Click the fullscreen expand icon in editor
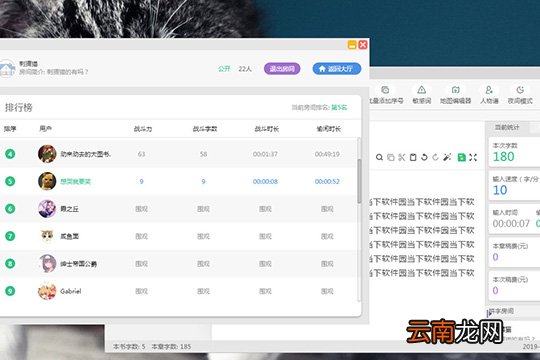Viewport: 540px width, 360px height. (473, 157)
